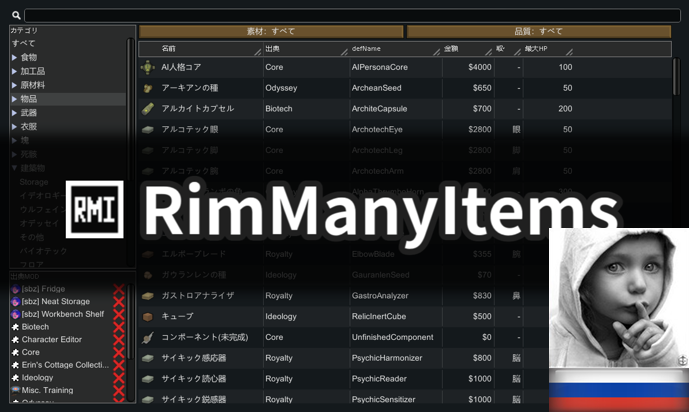Click the ガストロアナライザ item icon
This screenshot has height=412, width=689.
(x=148, y=296)
